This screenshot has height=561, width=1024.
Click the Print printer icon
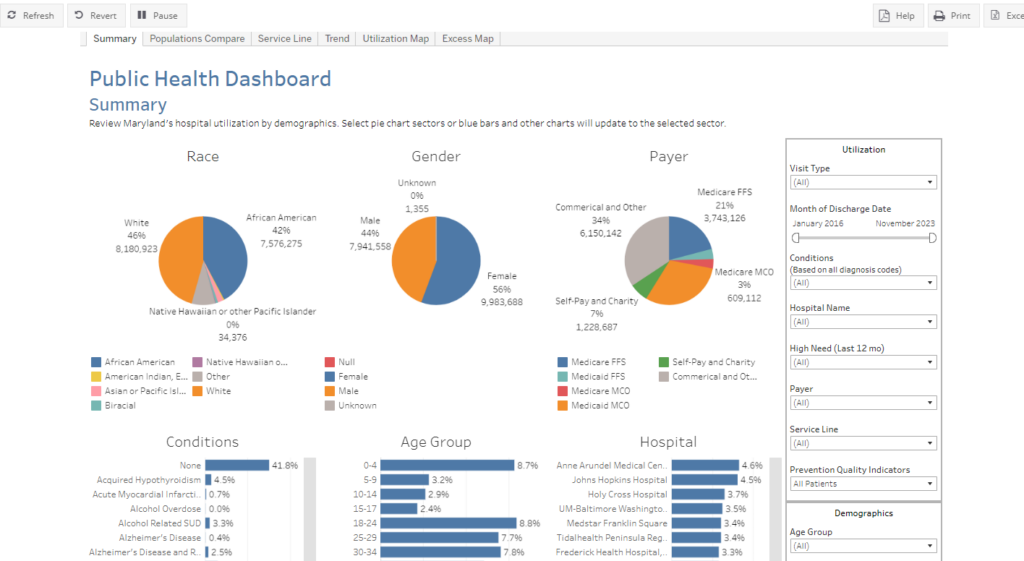939,16
